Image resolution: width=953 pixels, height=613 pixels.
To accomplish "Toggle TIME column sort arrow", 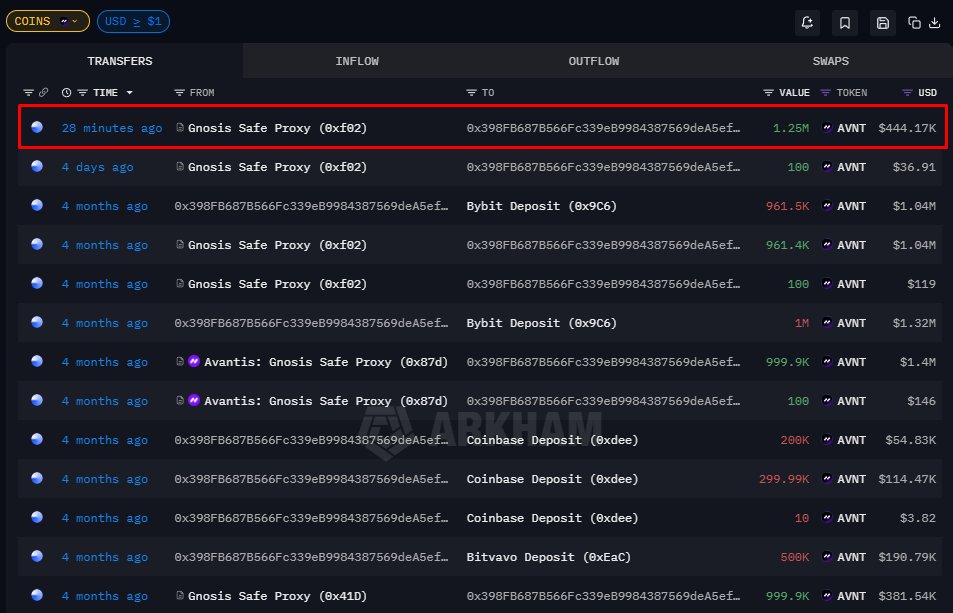I will point(129,93).
